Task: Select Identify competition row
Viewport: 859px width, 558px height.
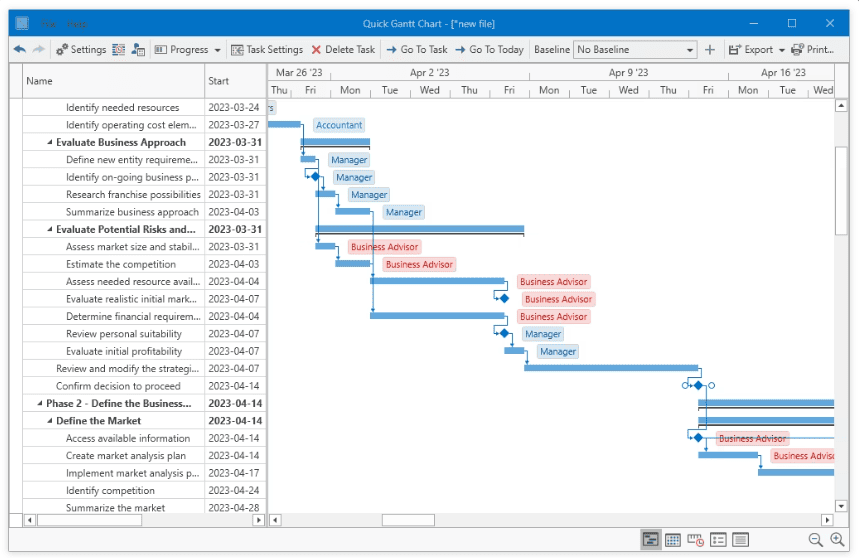Action: pos(144,491)
